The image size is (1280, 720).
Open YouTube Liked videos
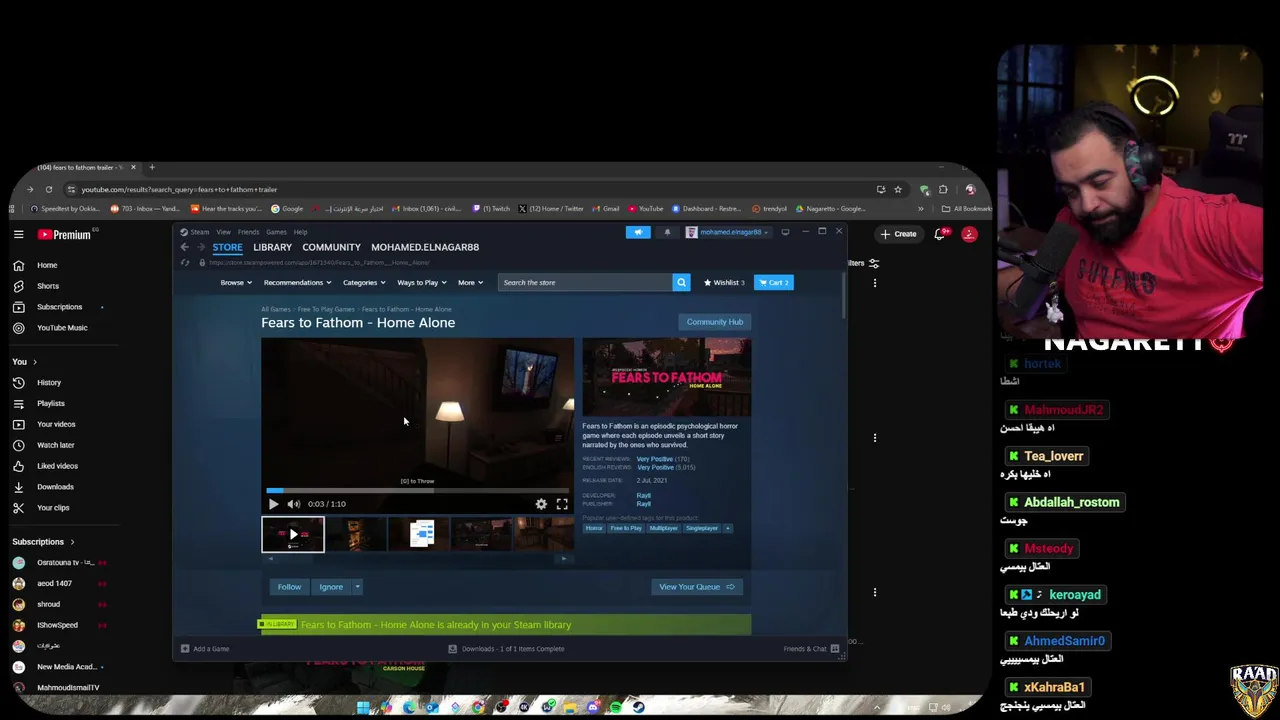(x=57, y=466)
